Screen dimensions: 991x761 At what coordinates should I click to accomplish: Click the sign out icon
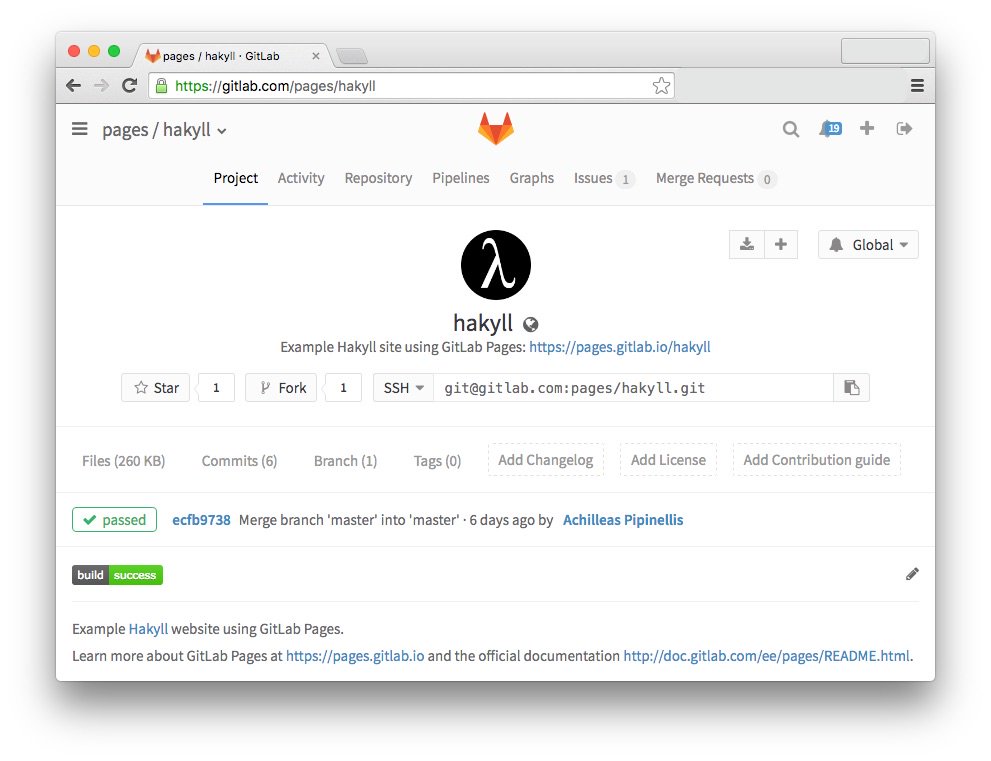904,129
